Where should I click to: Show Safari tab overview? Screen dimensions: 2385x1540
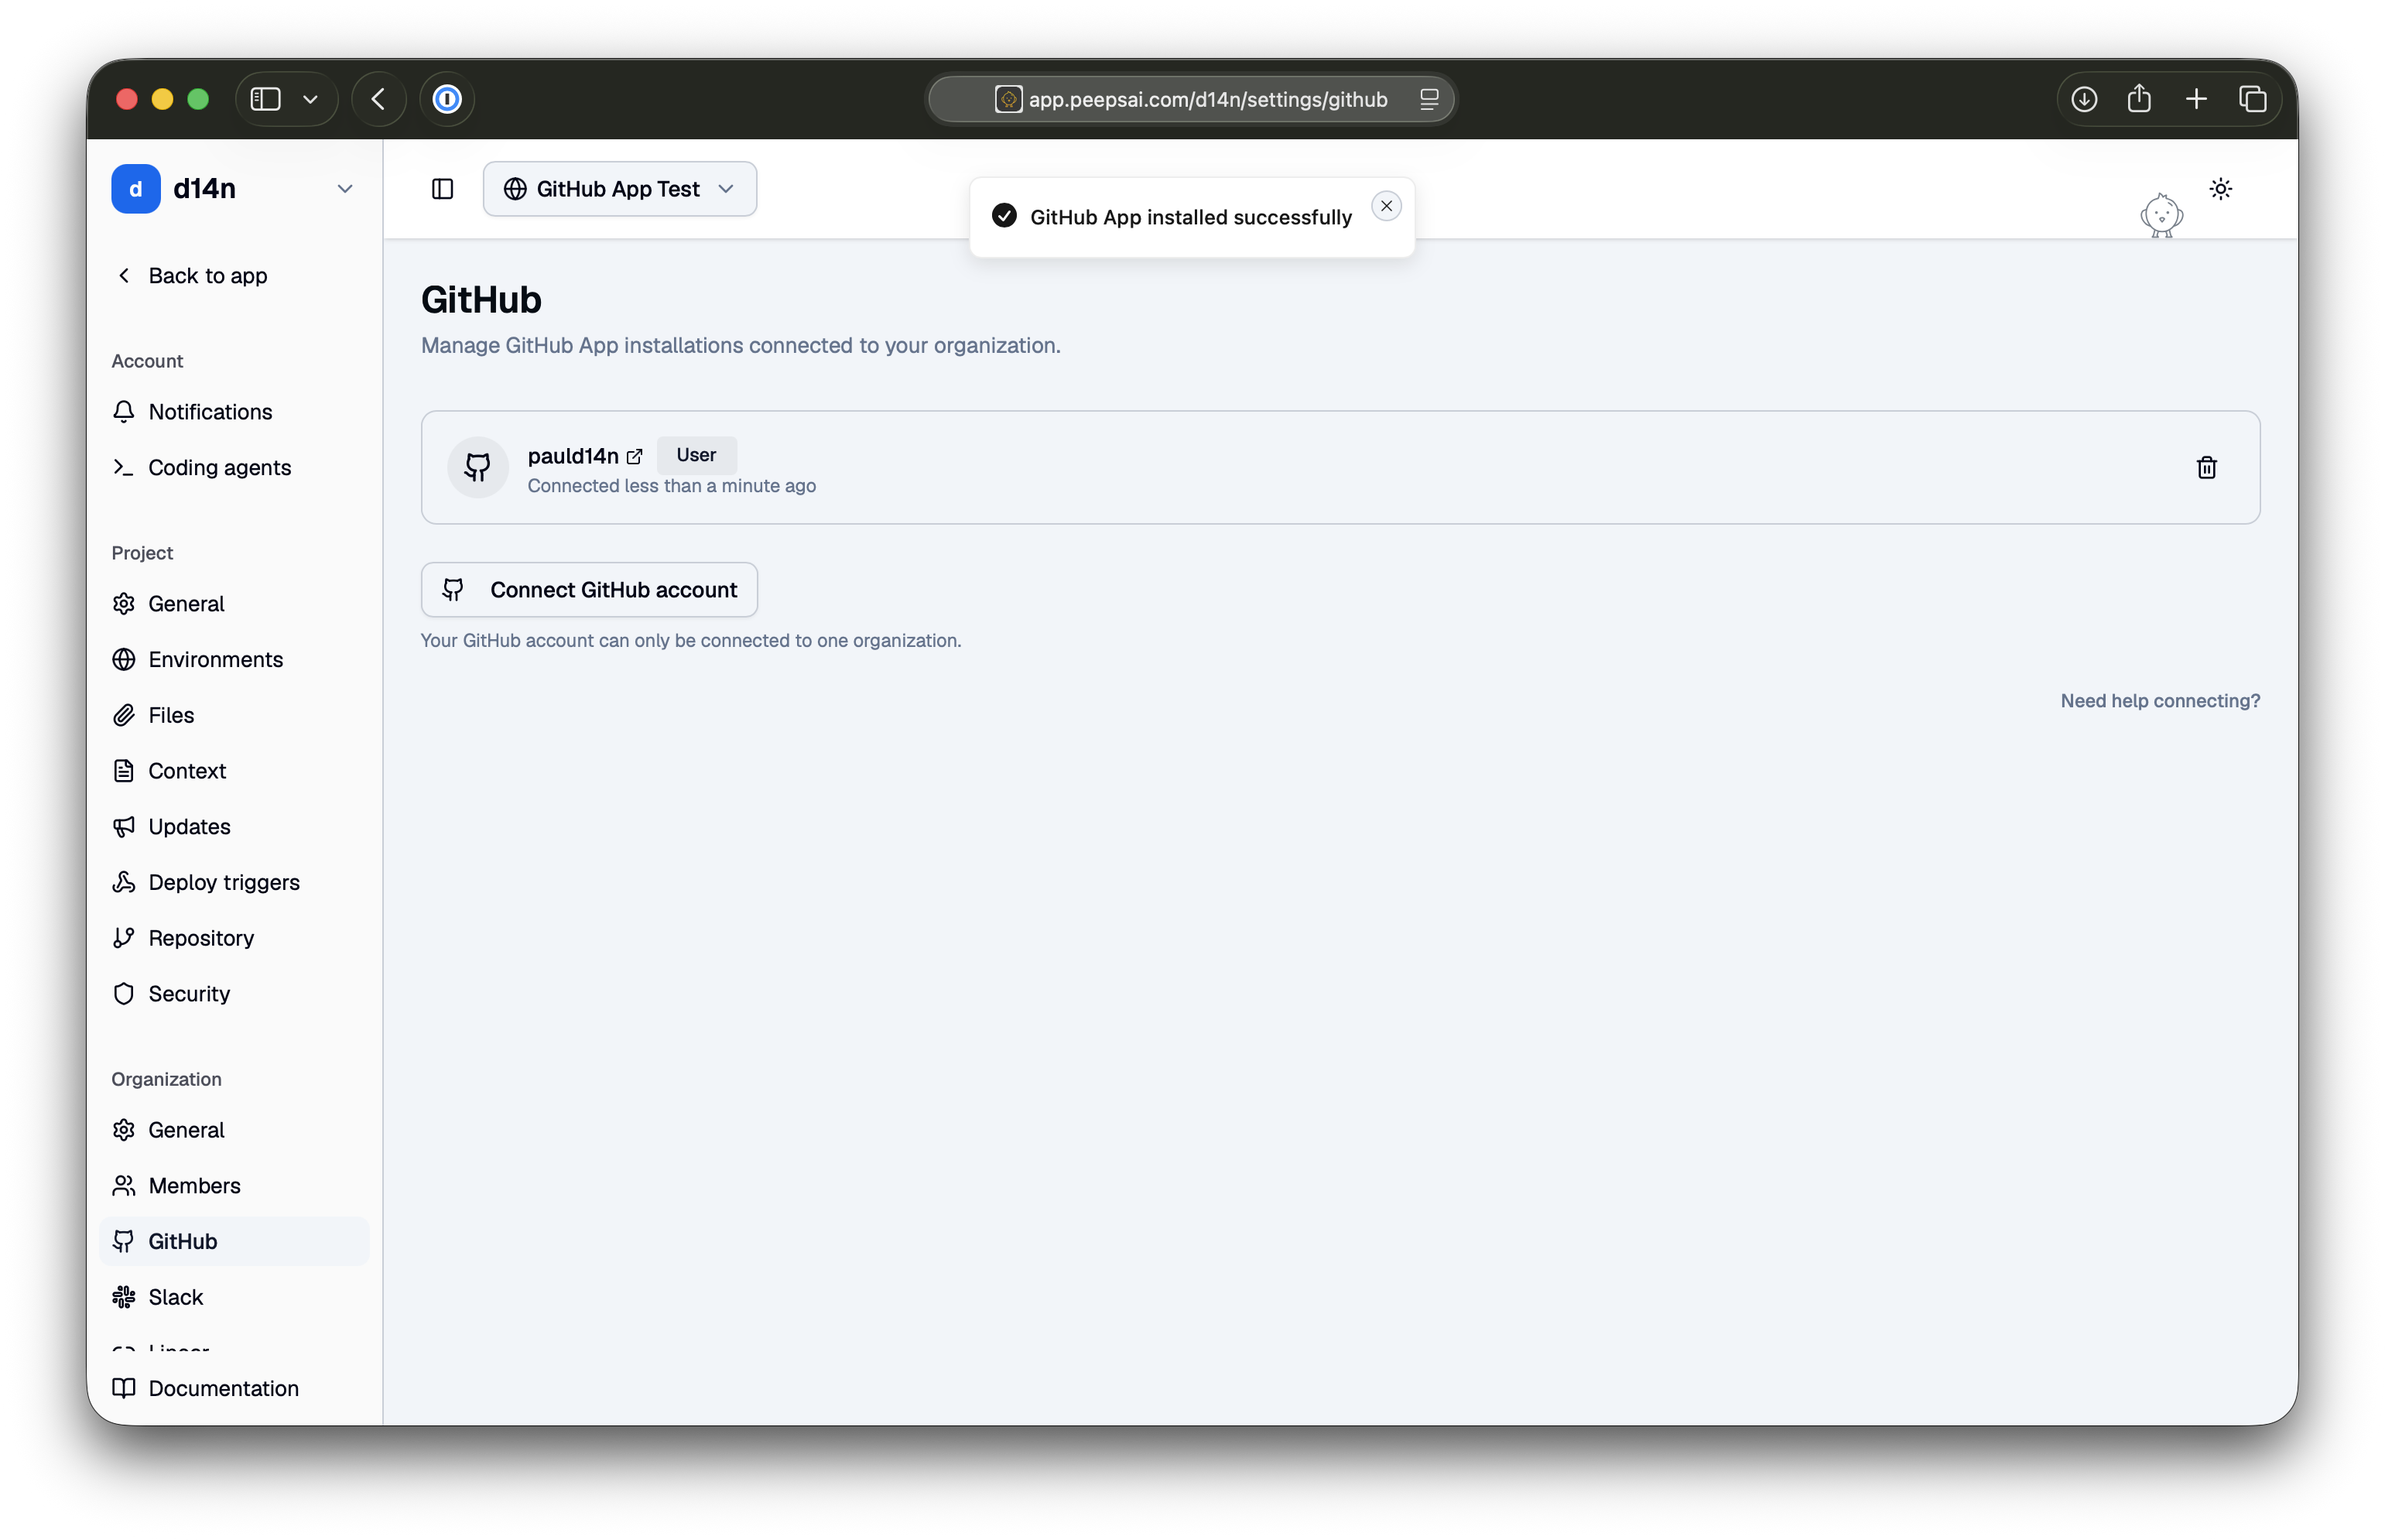(x=2252, y=99)
